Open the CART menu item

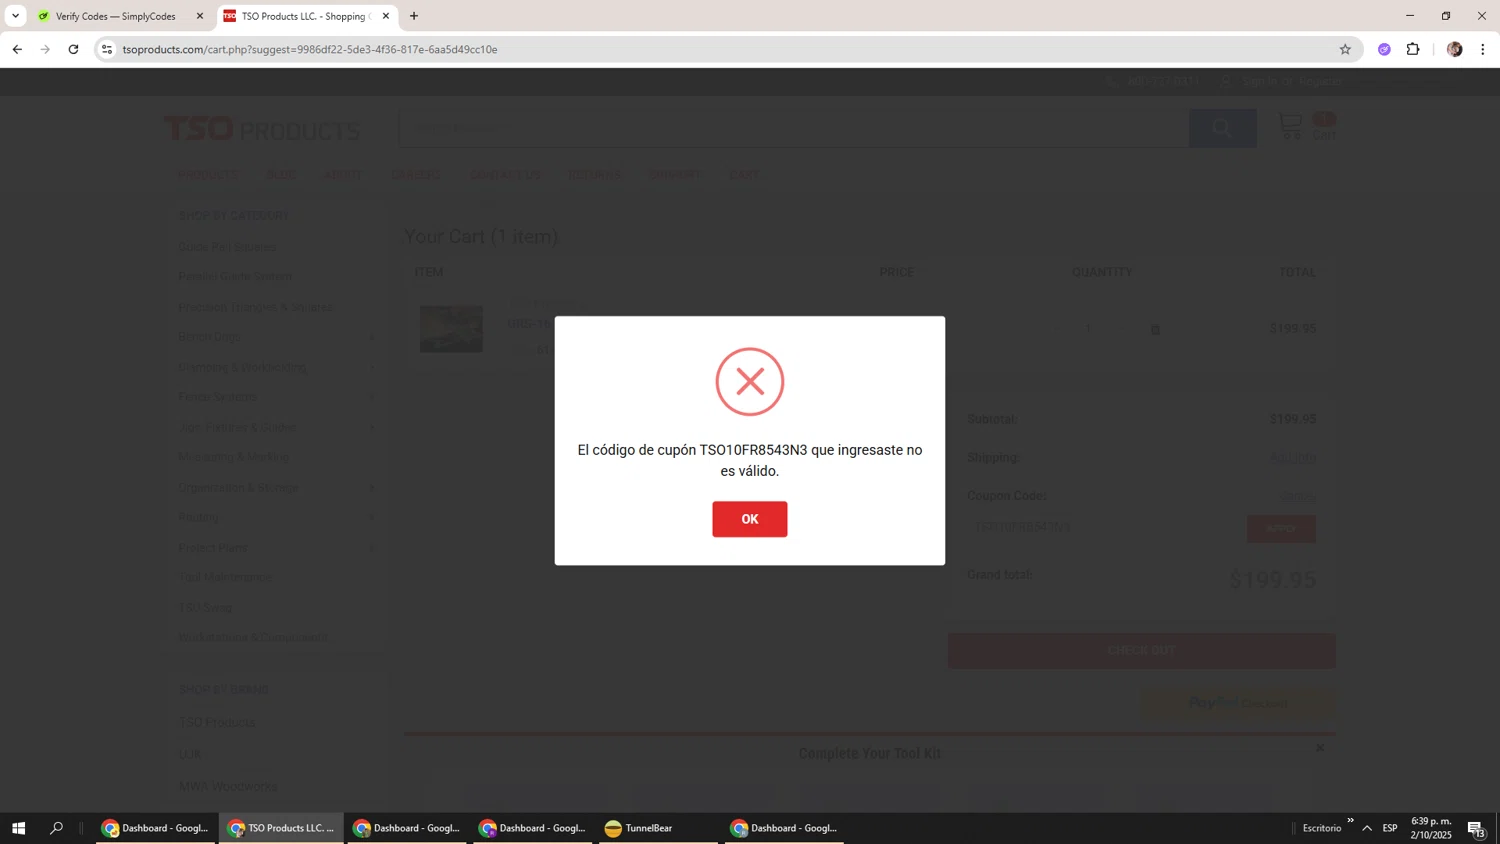click(744, 175)
